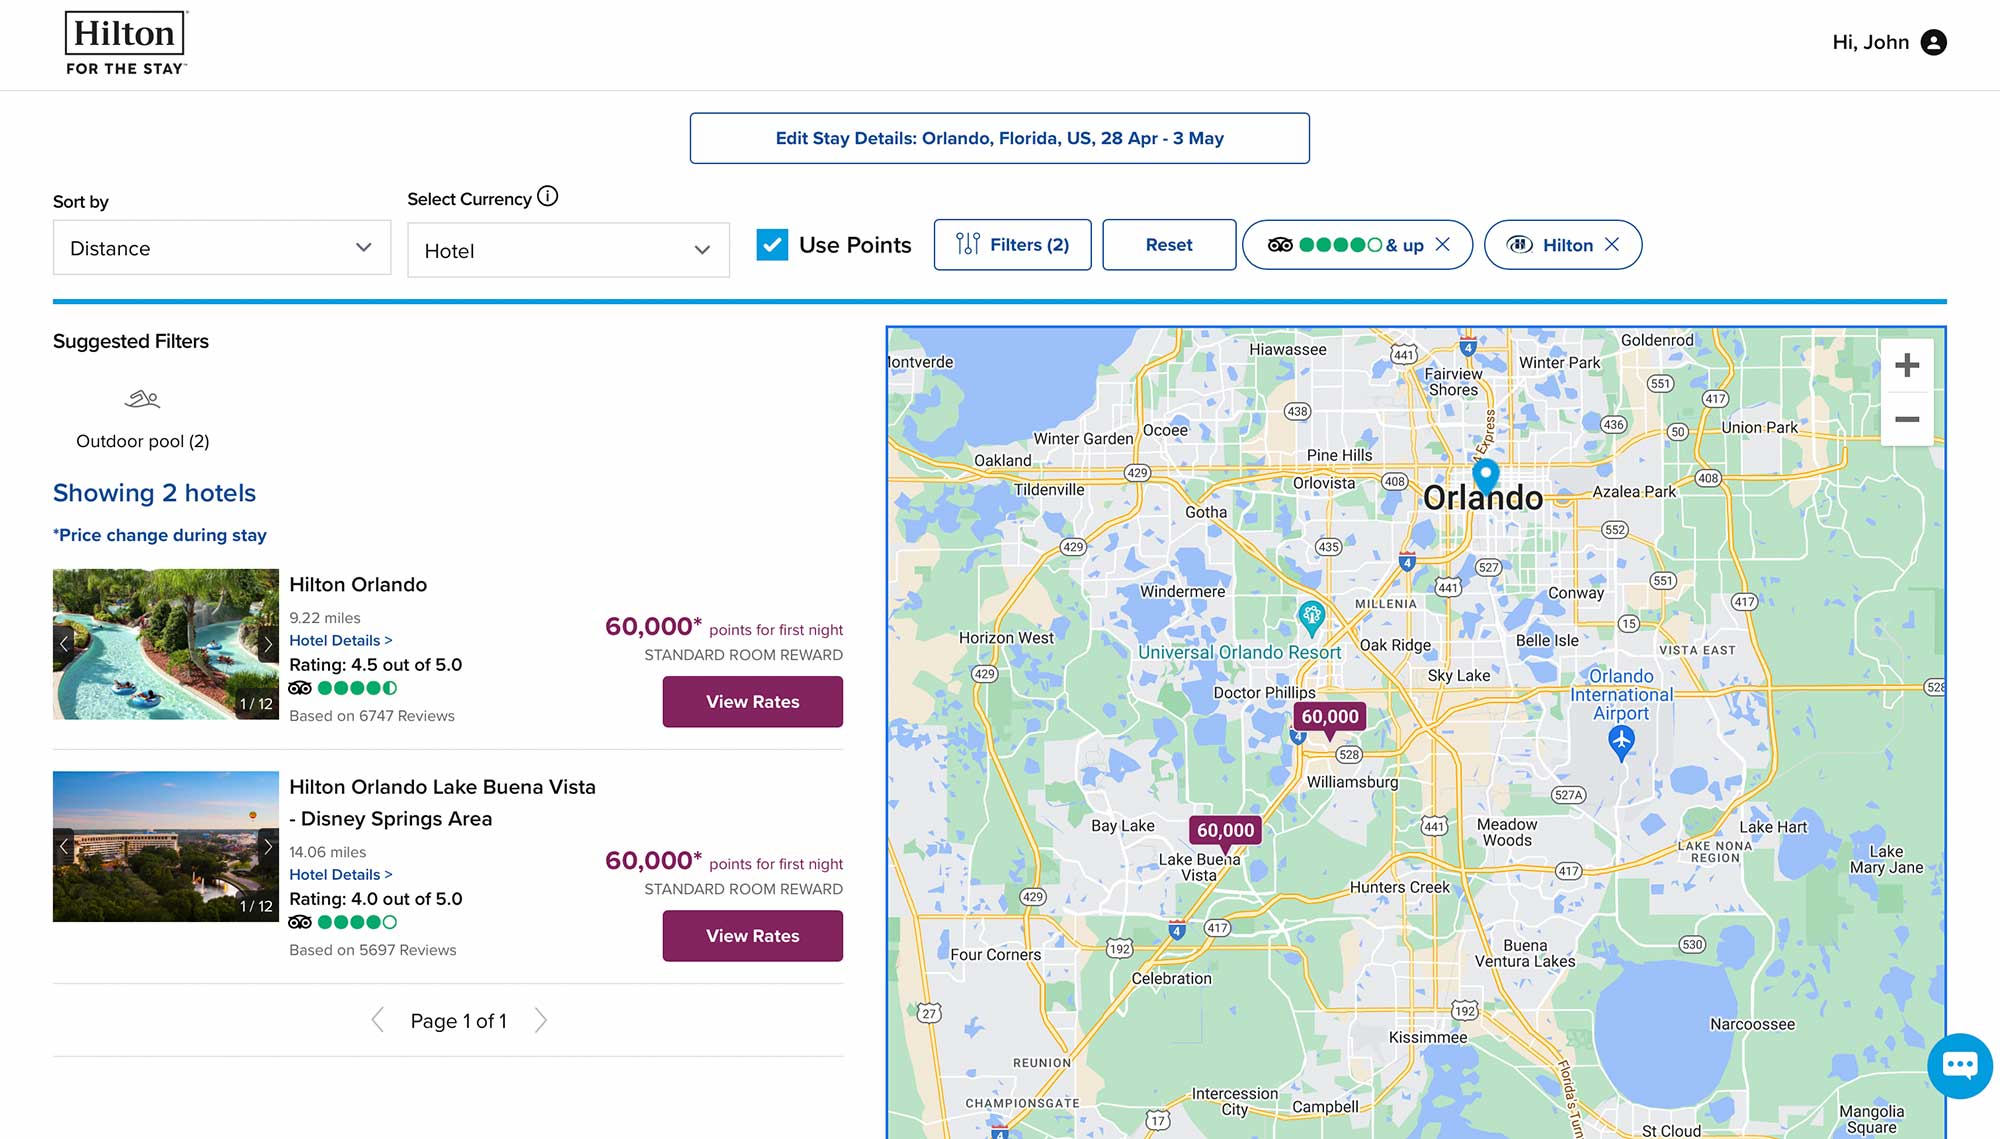Click the currency info icon
This screenshot has height=1139, width=2000.
(x=547, y=197)
